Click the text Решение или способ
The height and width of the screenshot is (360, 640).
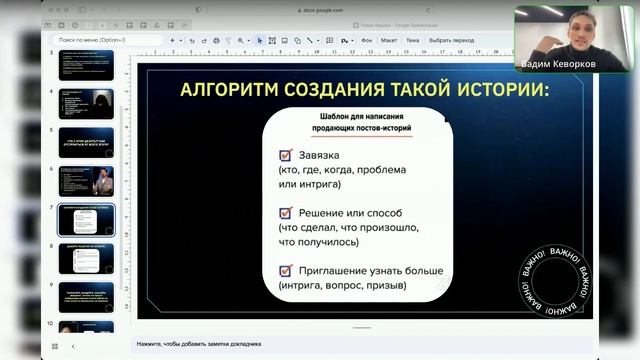(x=350, y=213)
